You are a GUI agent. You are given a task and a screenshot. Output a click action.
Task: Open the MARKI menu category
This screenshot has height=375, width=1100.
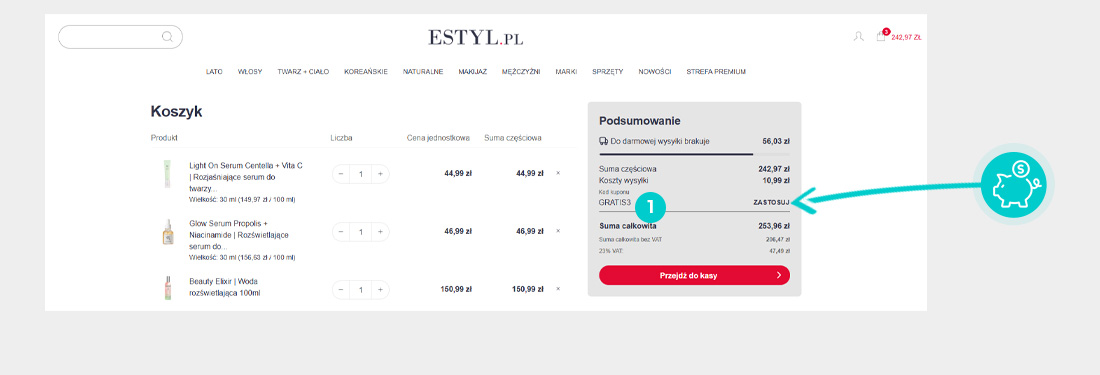(566, 71)
